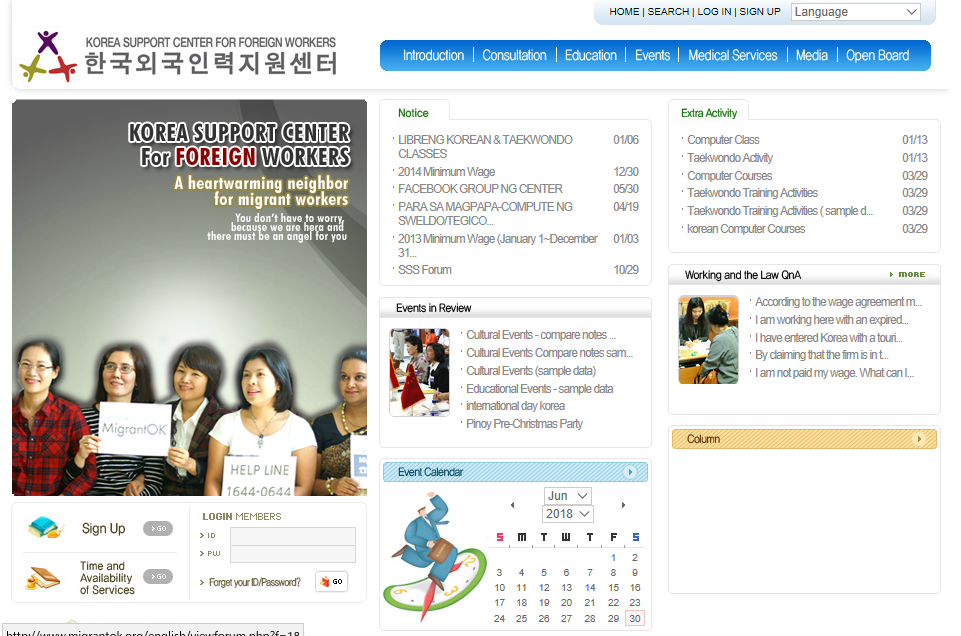This screenshot has height=636, width=961.
Task: Open the 2014 Minimum Wage notice
Action: 446,172
